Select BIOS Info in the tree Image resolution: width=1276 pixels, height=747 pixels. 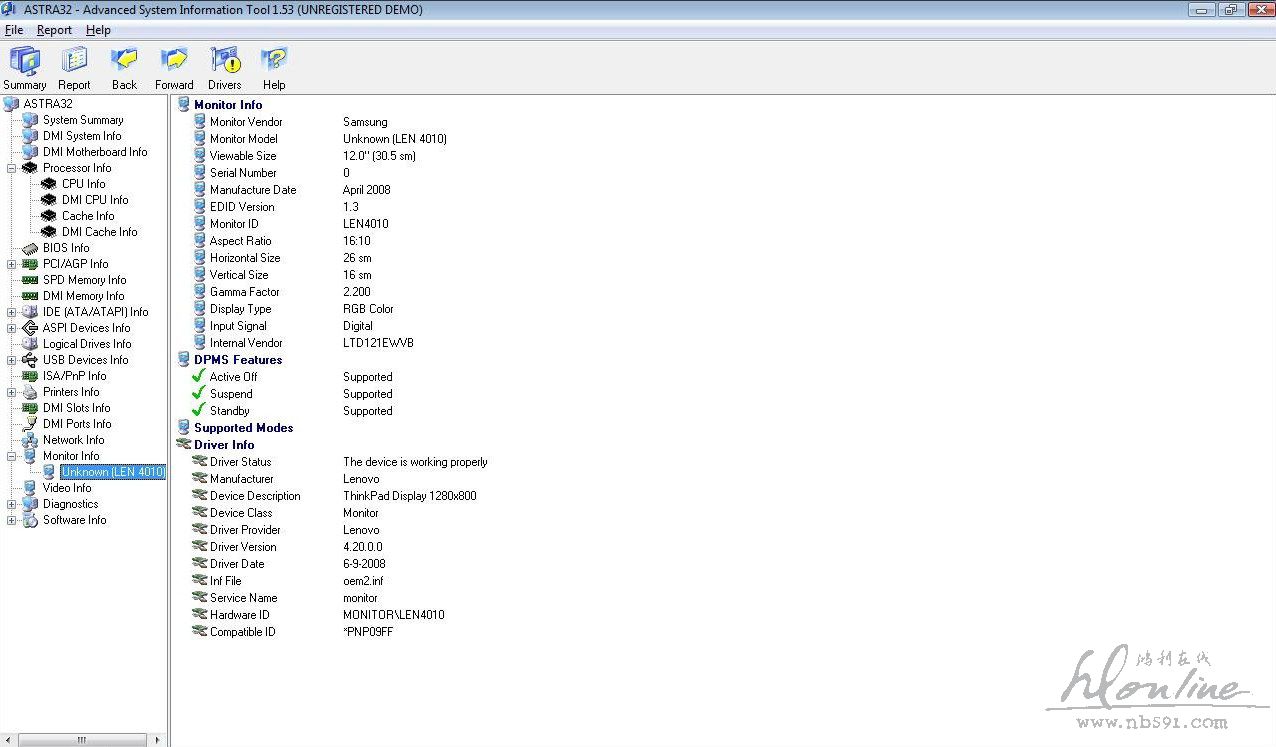pyautogui.click(x=65, y=248)
